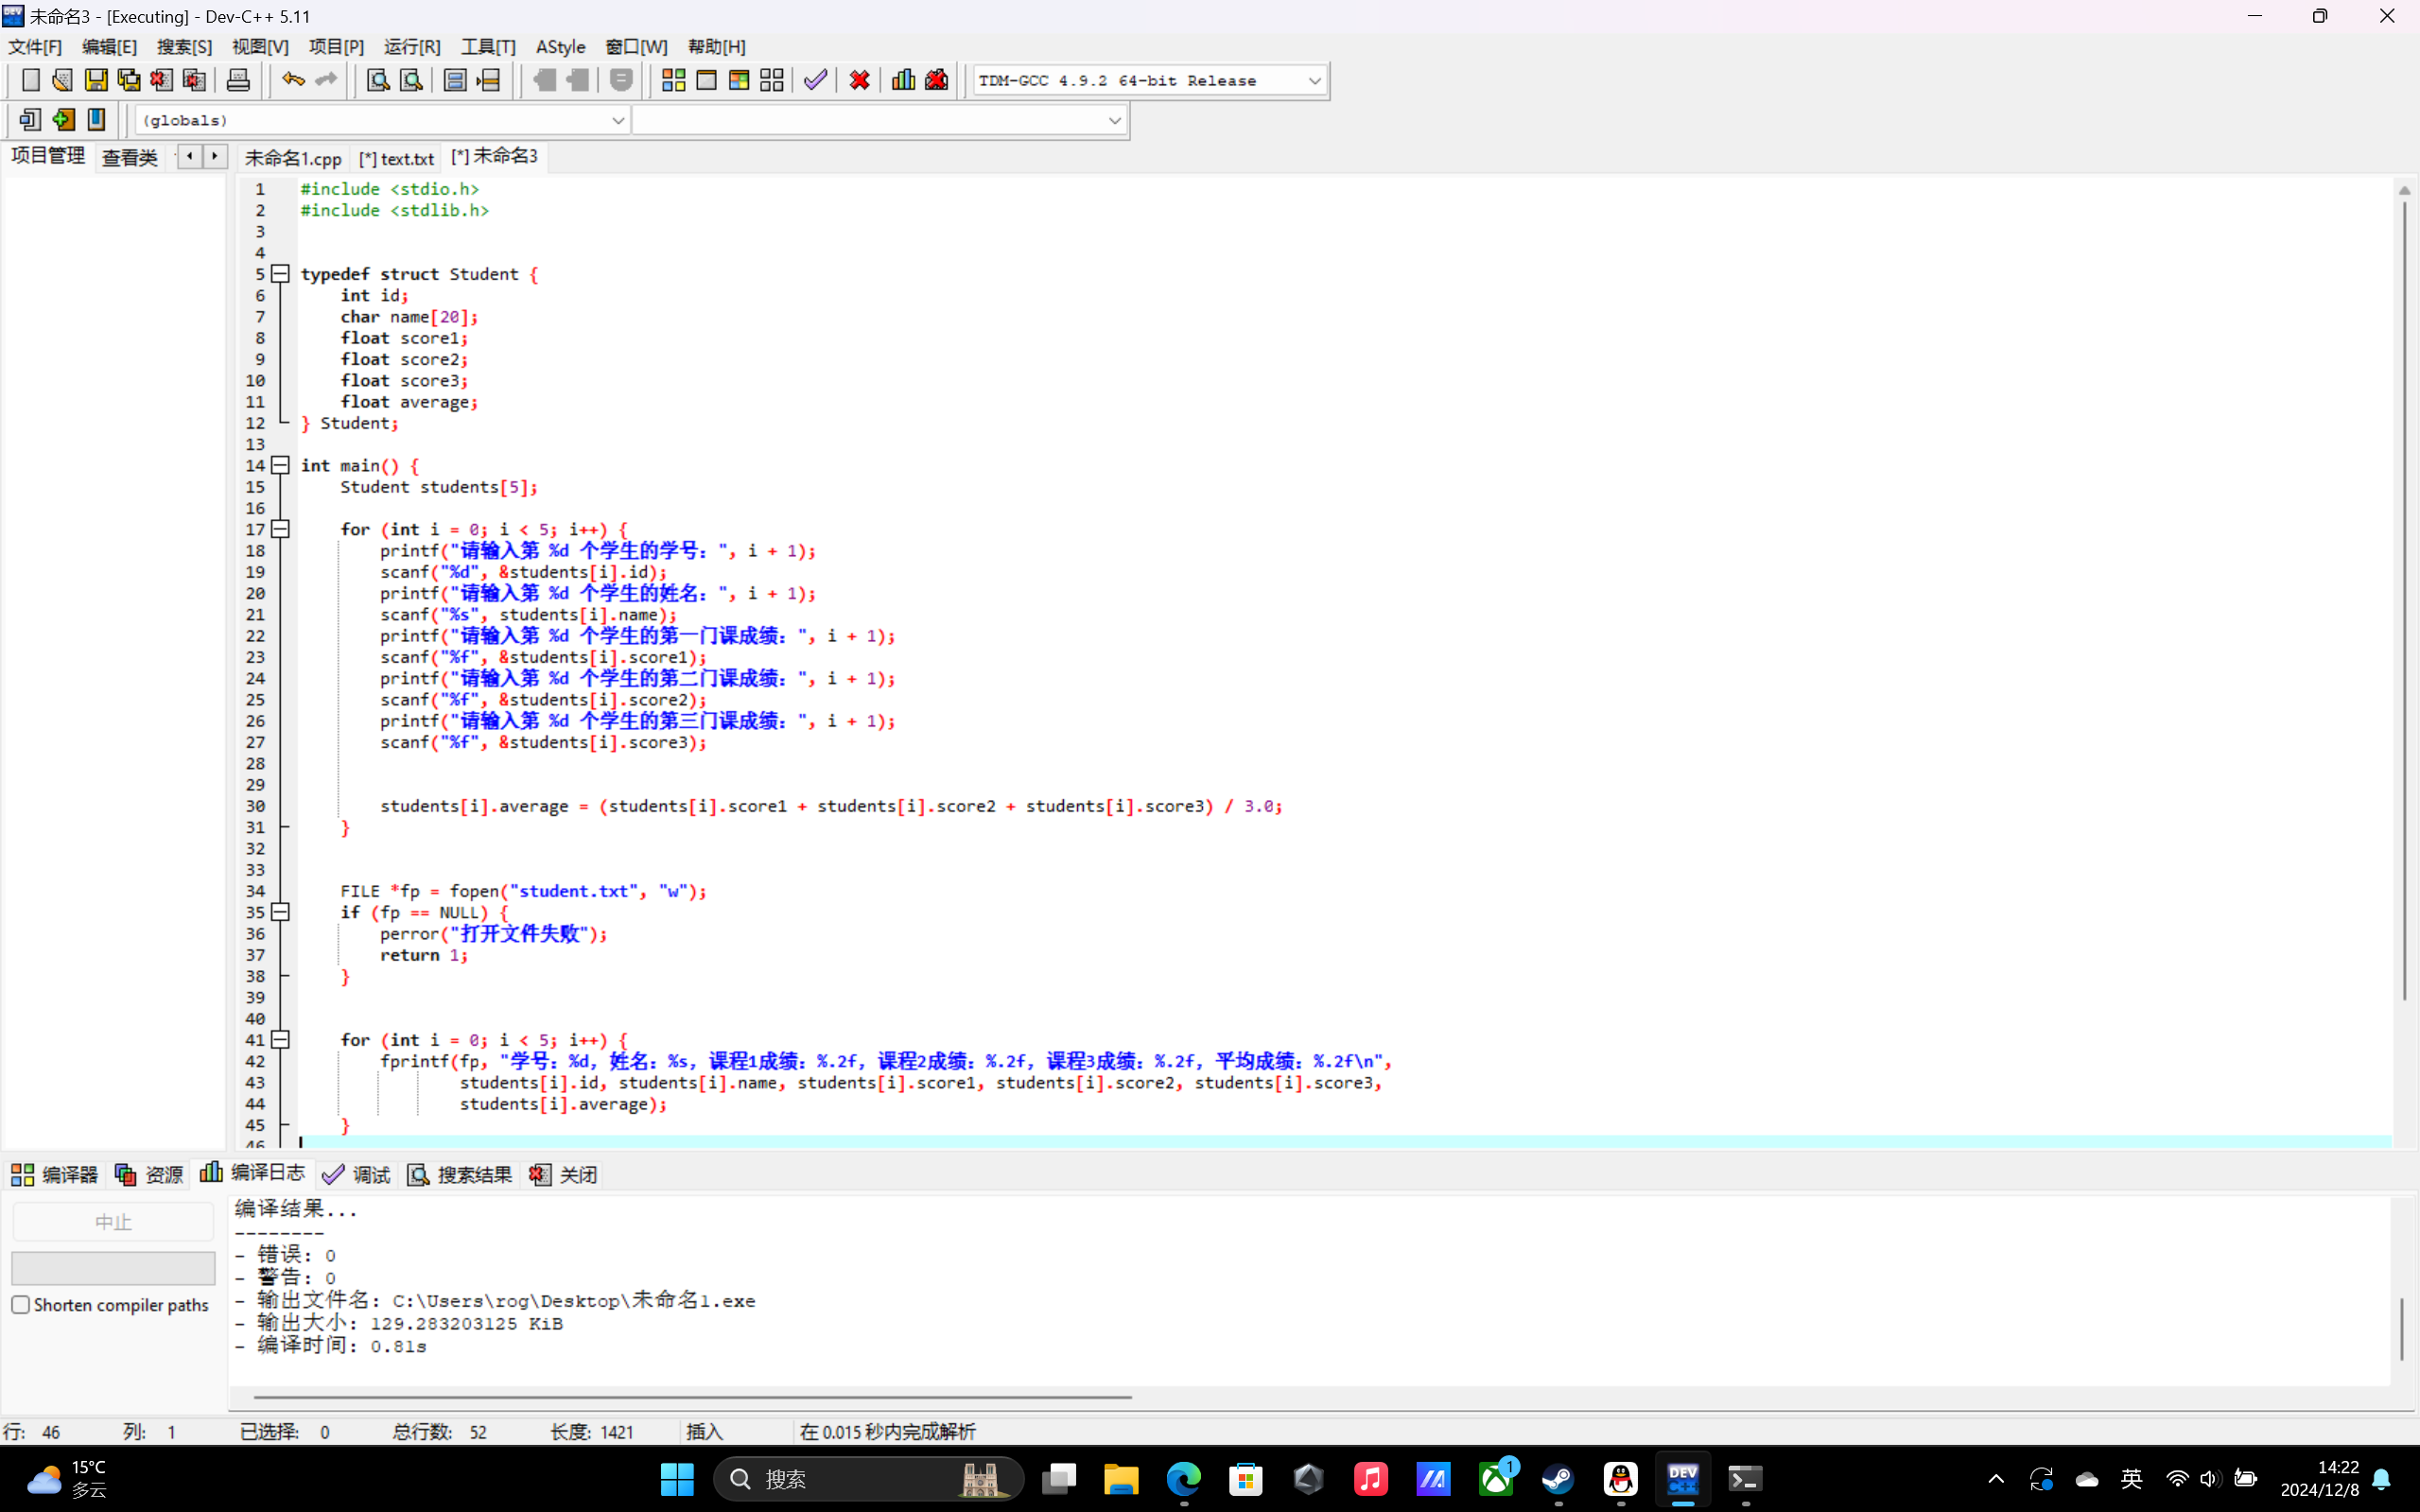
Task: Click the Save file toolbar icon
Action: tap(96, 80)
